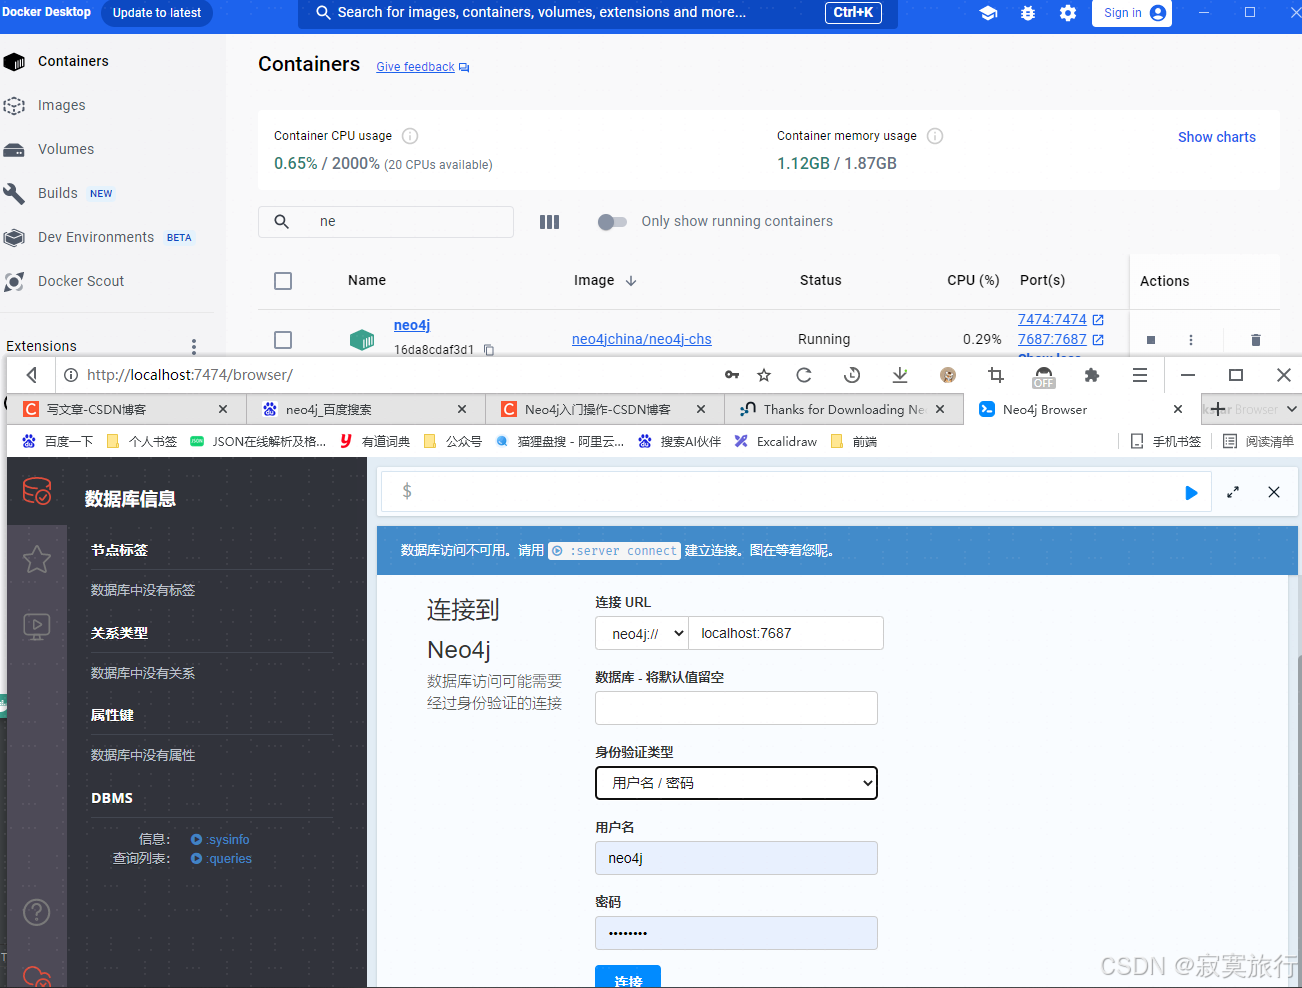1302x988 pixels.
Task: Open browser screenshot crop tool
Action: click(996, 375)
